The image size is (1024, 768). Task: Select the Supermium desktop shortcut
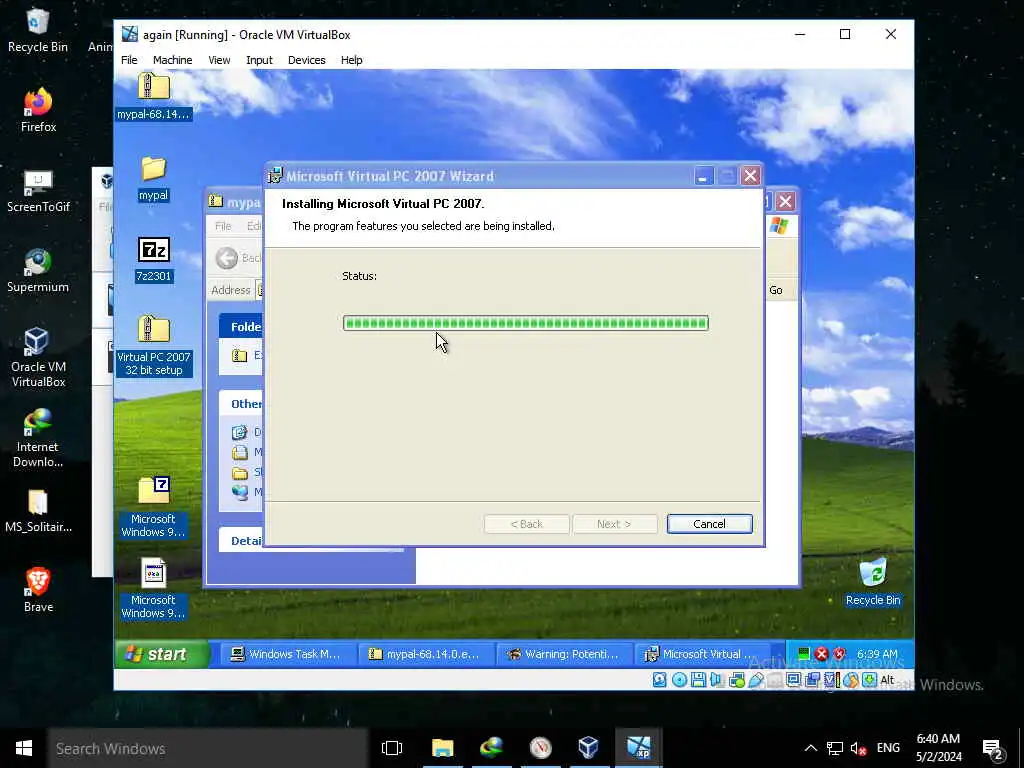[38, 270]
